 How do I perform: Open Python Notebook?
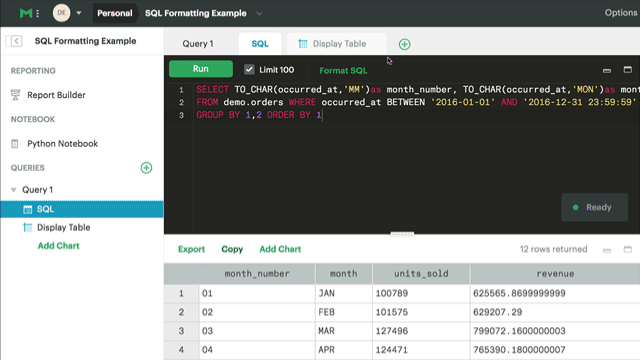point(62,144)
